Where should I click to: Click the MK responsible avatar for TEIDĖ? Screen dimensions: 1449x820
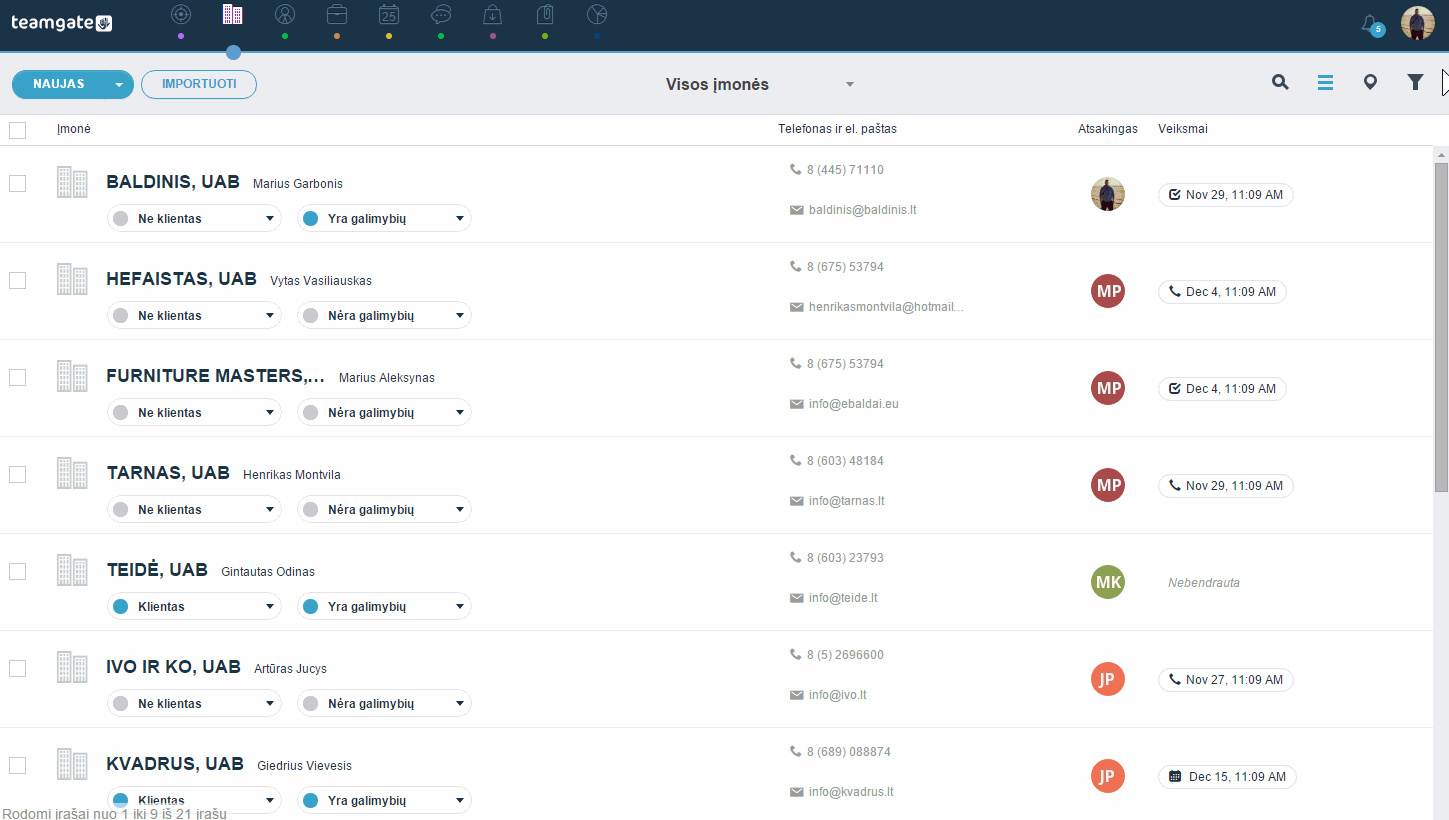(1108, 582)
